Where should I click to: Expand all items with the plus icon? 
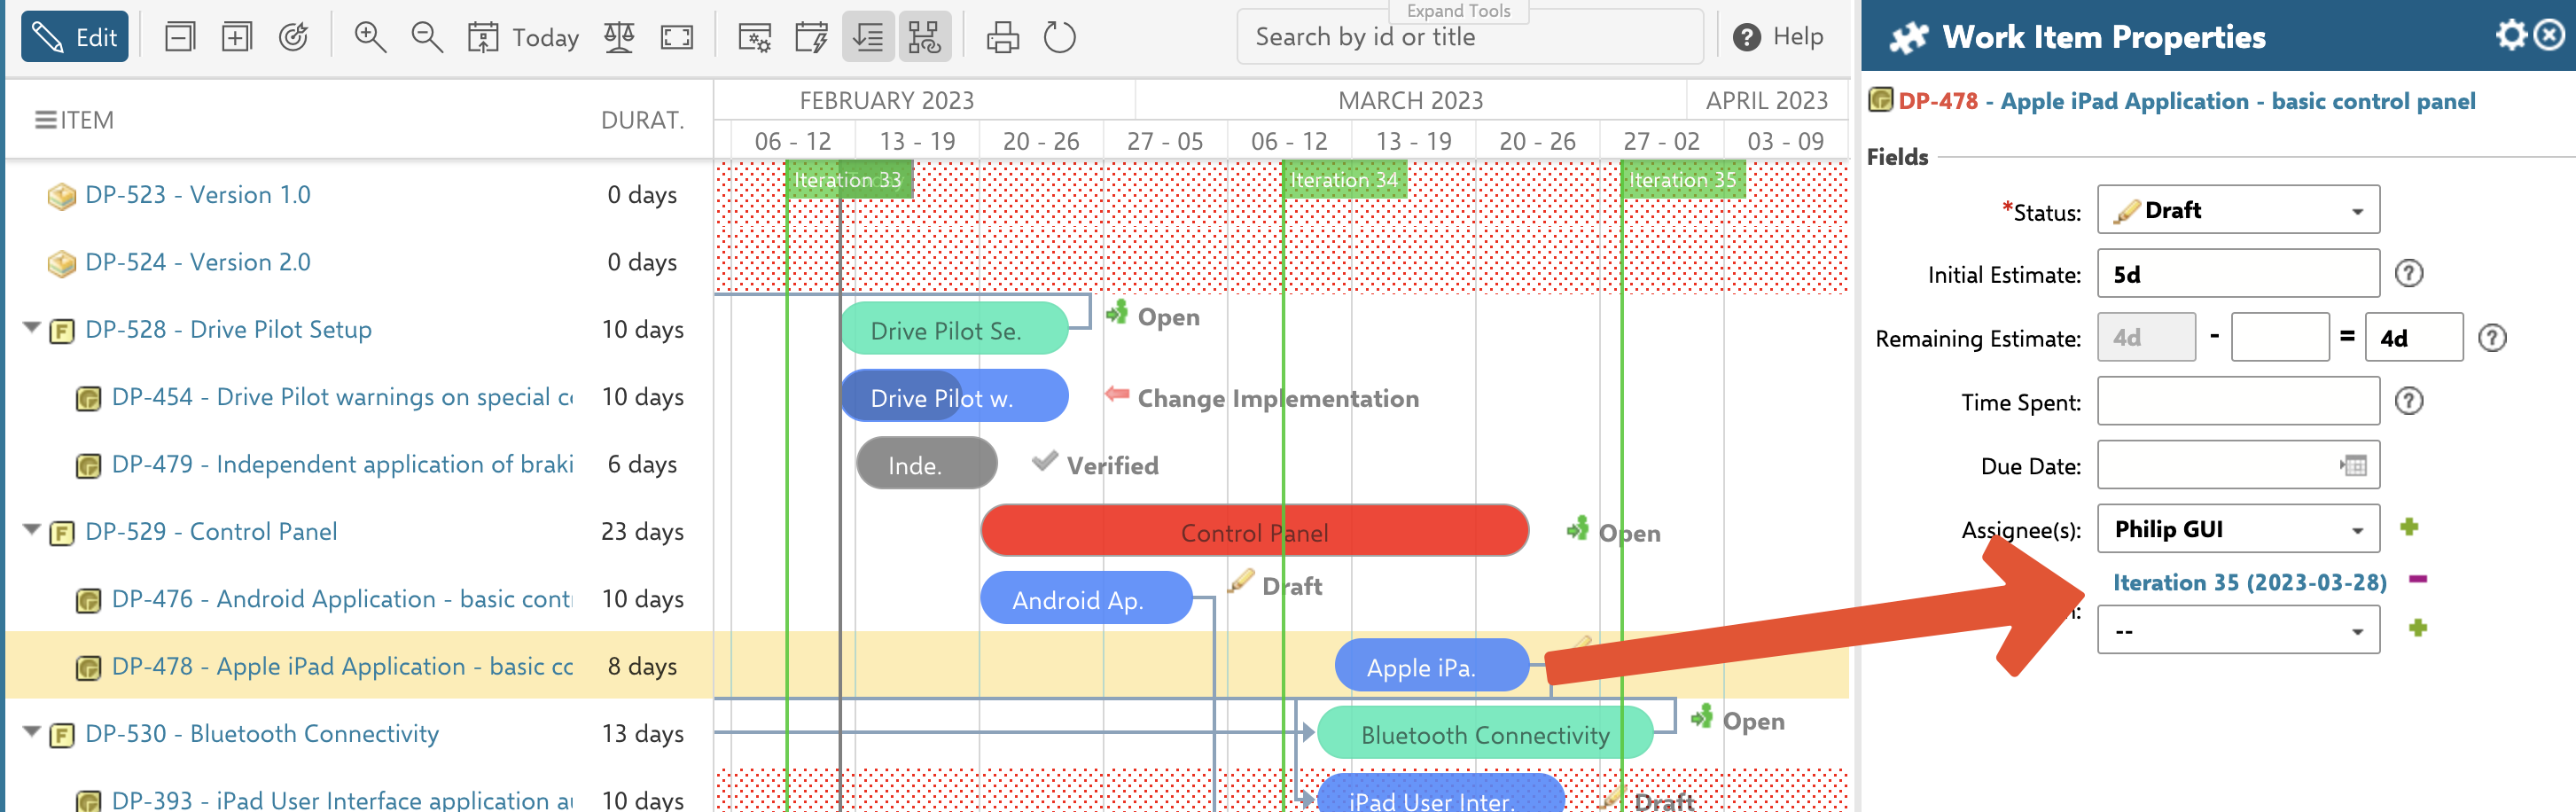point(237,37)
